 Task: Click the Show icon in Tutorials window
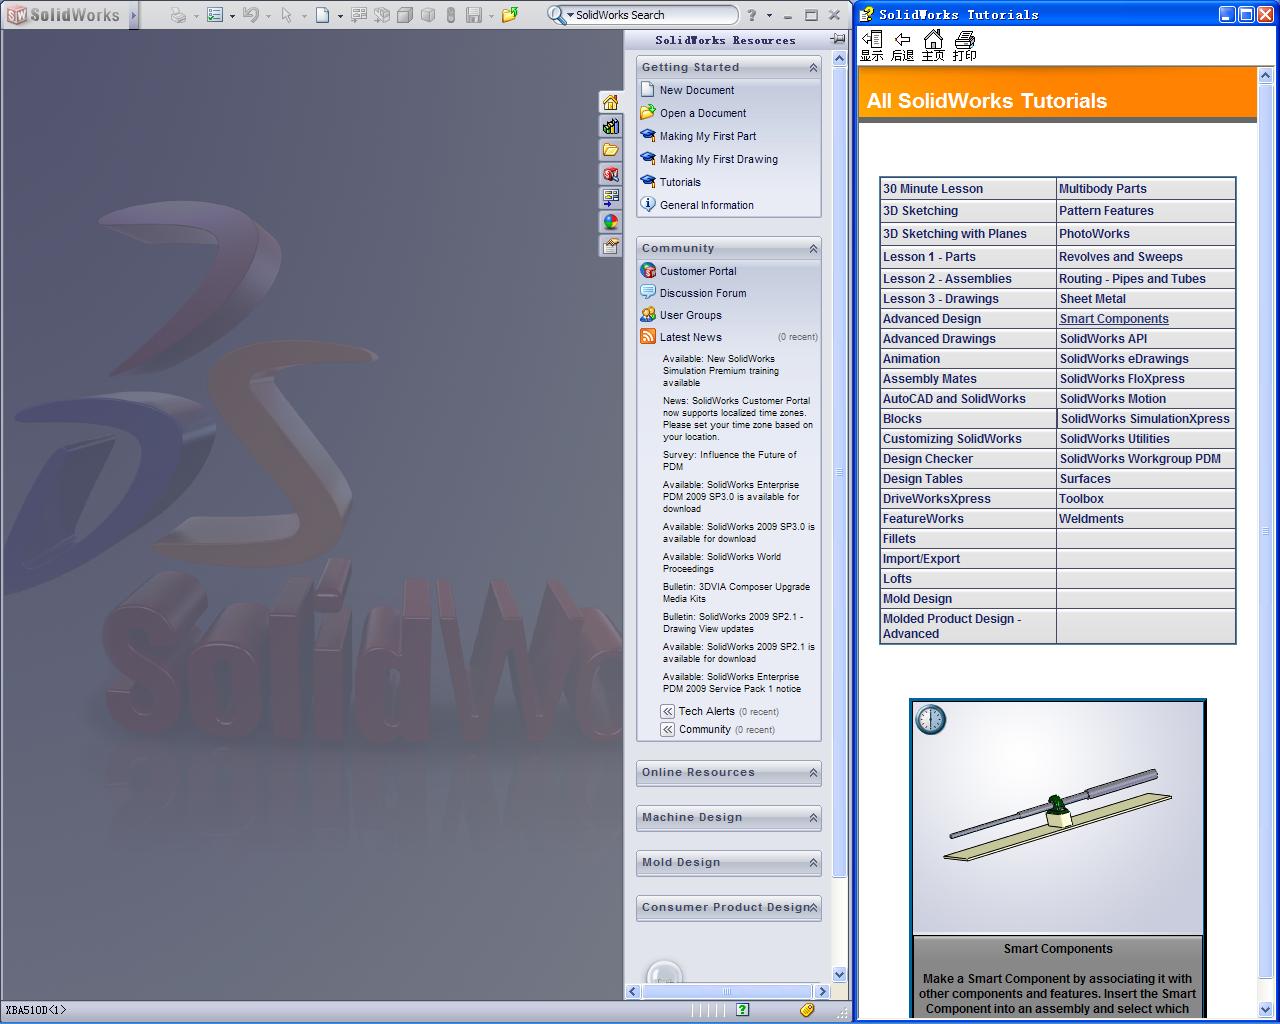pos(872,45)
